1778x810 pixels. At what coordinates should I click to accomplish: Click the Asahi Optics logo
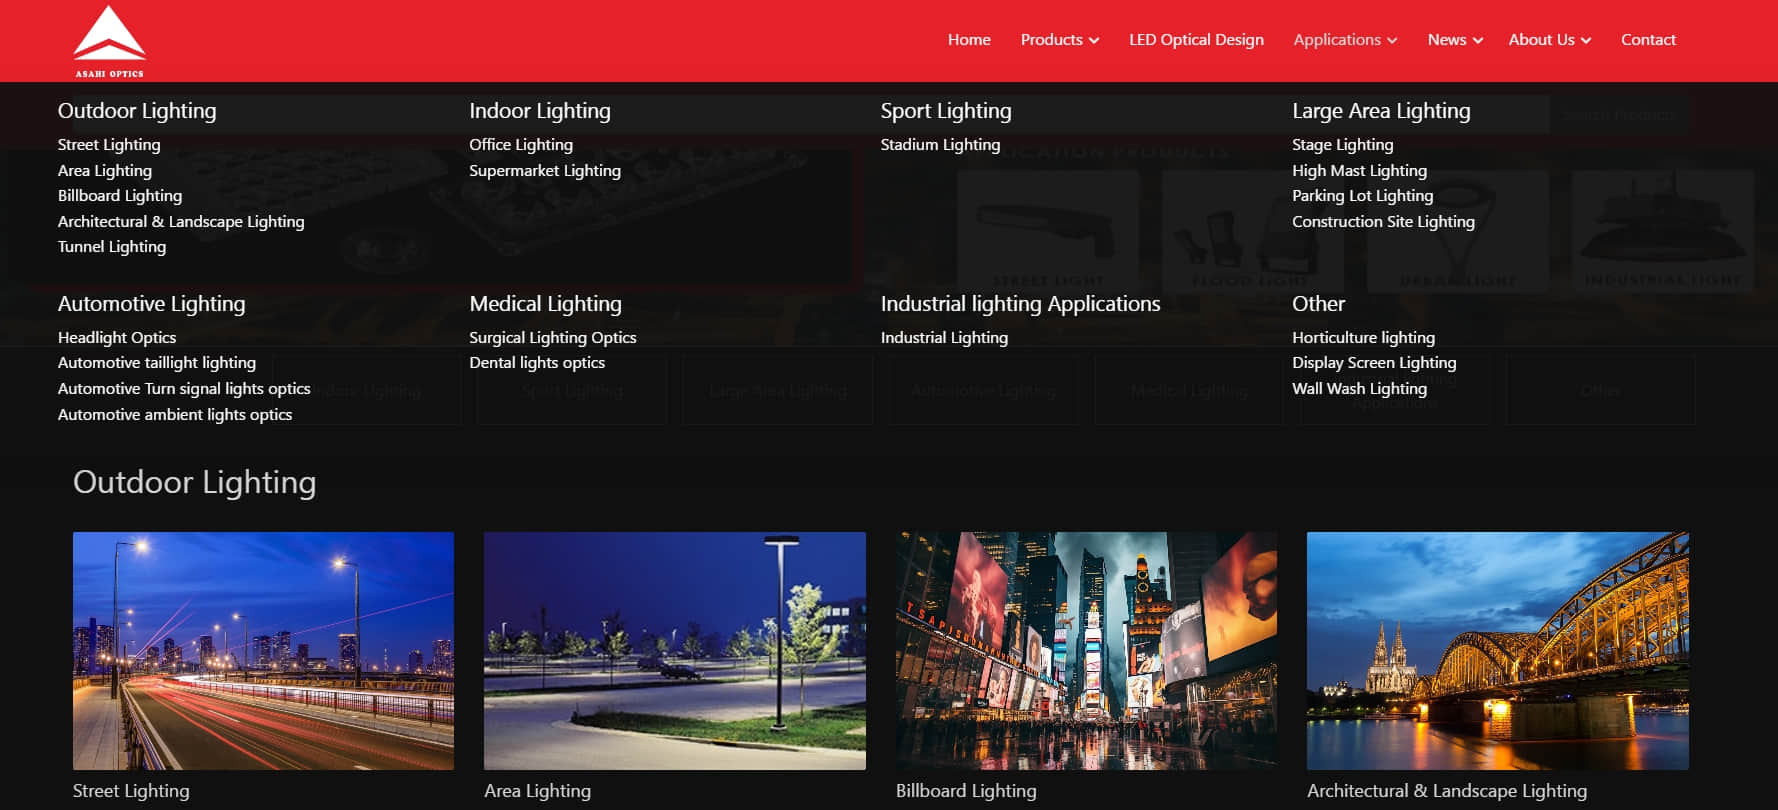(x=110, y=41)
